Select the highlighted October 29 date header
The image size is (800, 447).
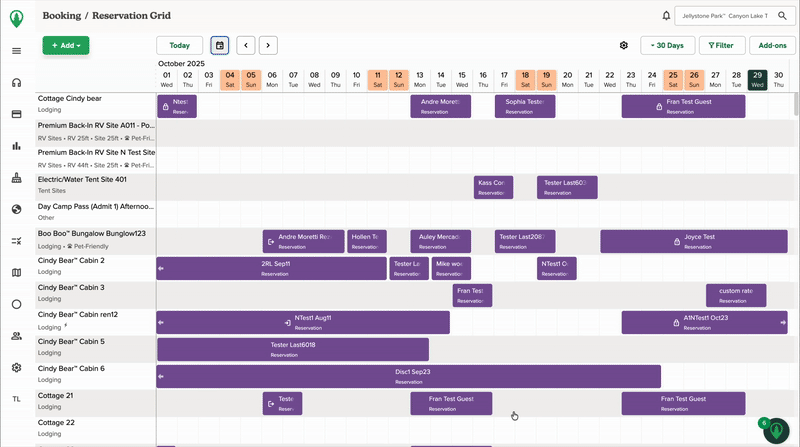(x=758, y=79)
